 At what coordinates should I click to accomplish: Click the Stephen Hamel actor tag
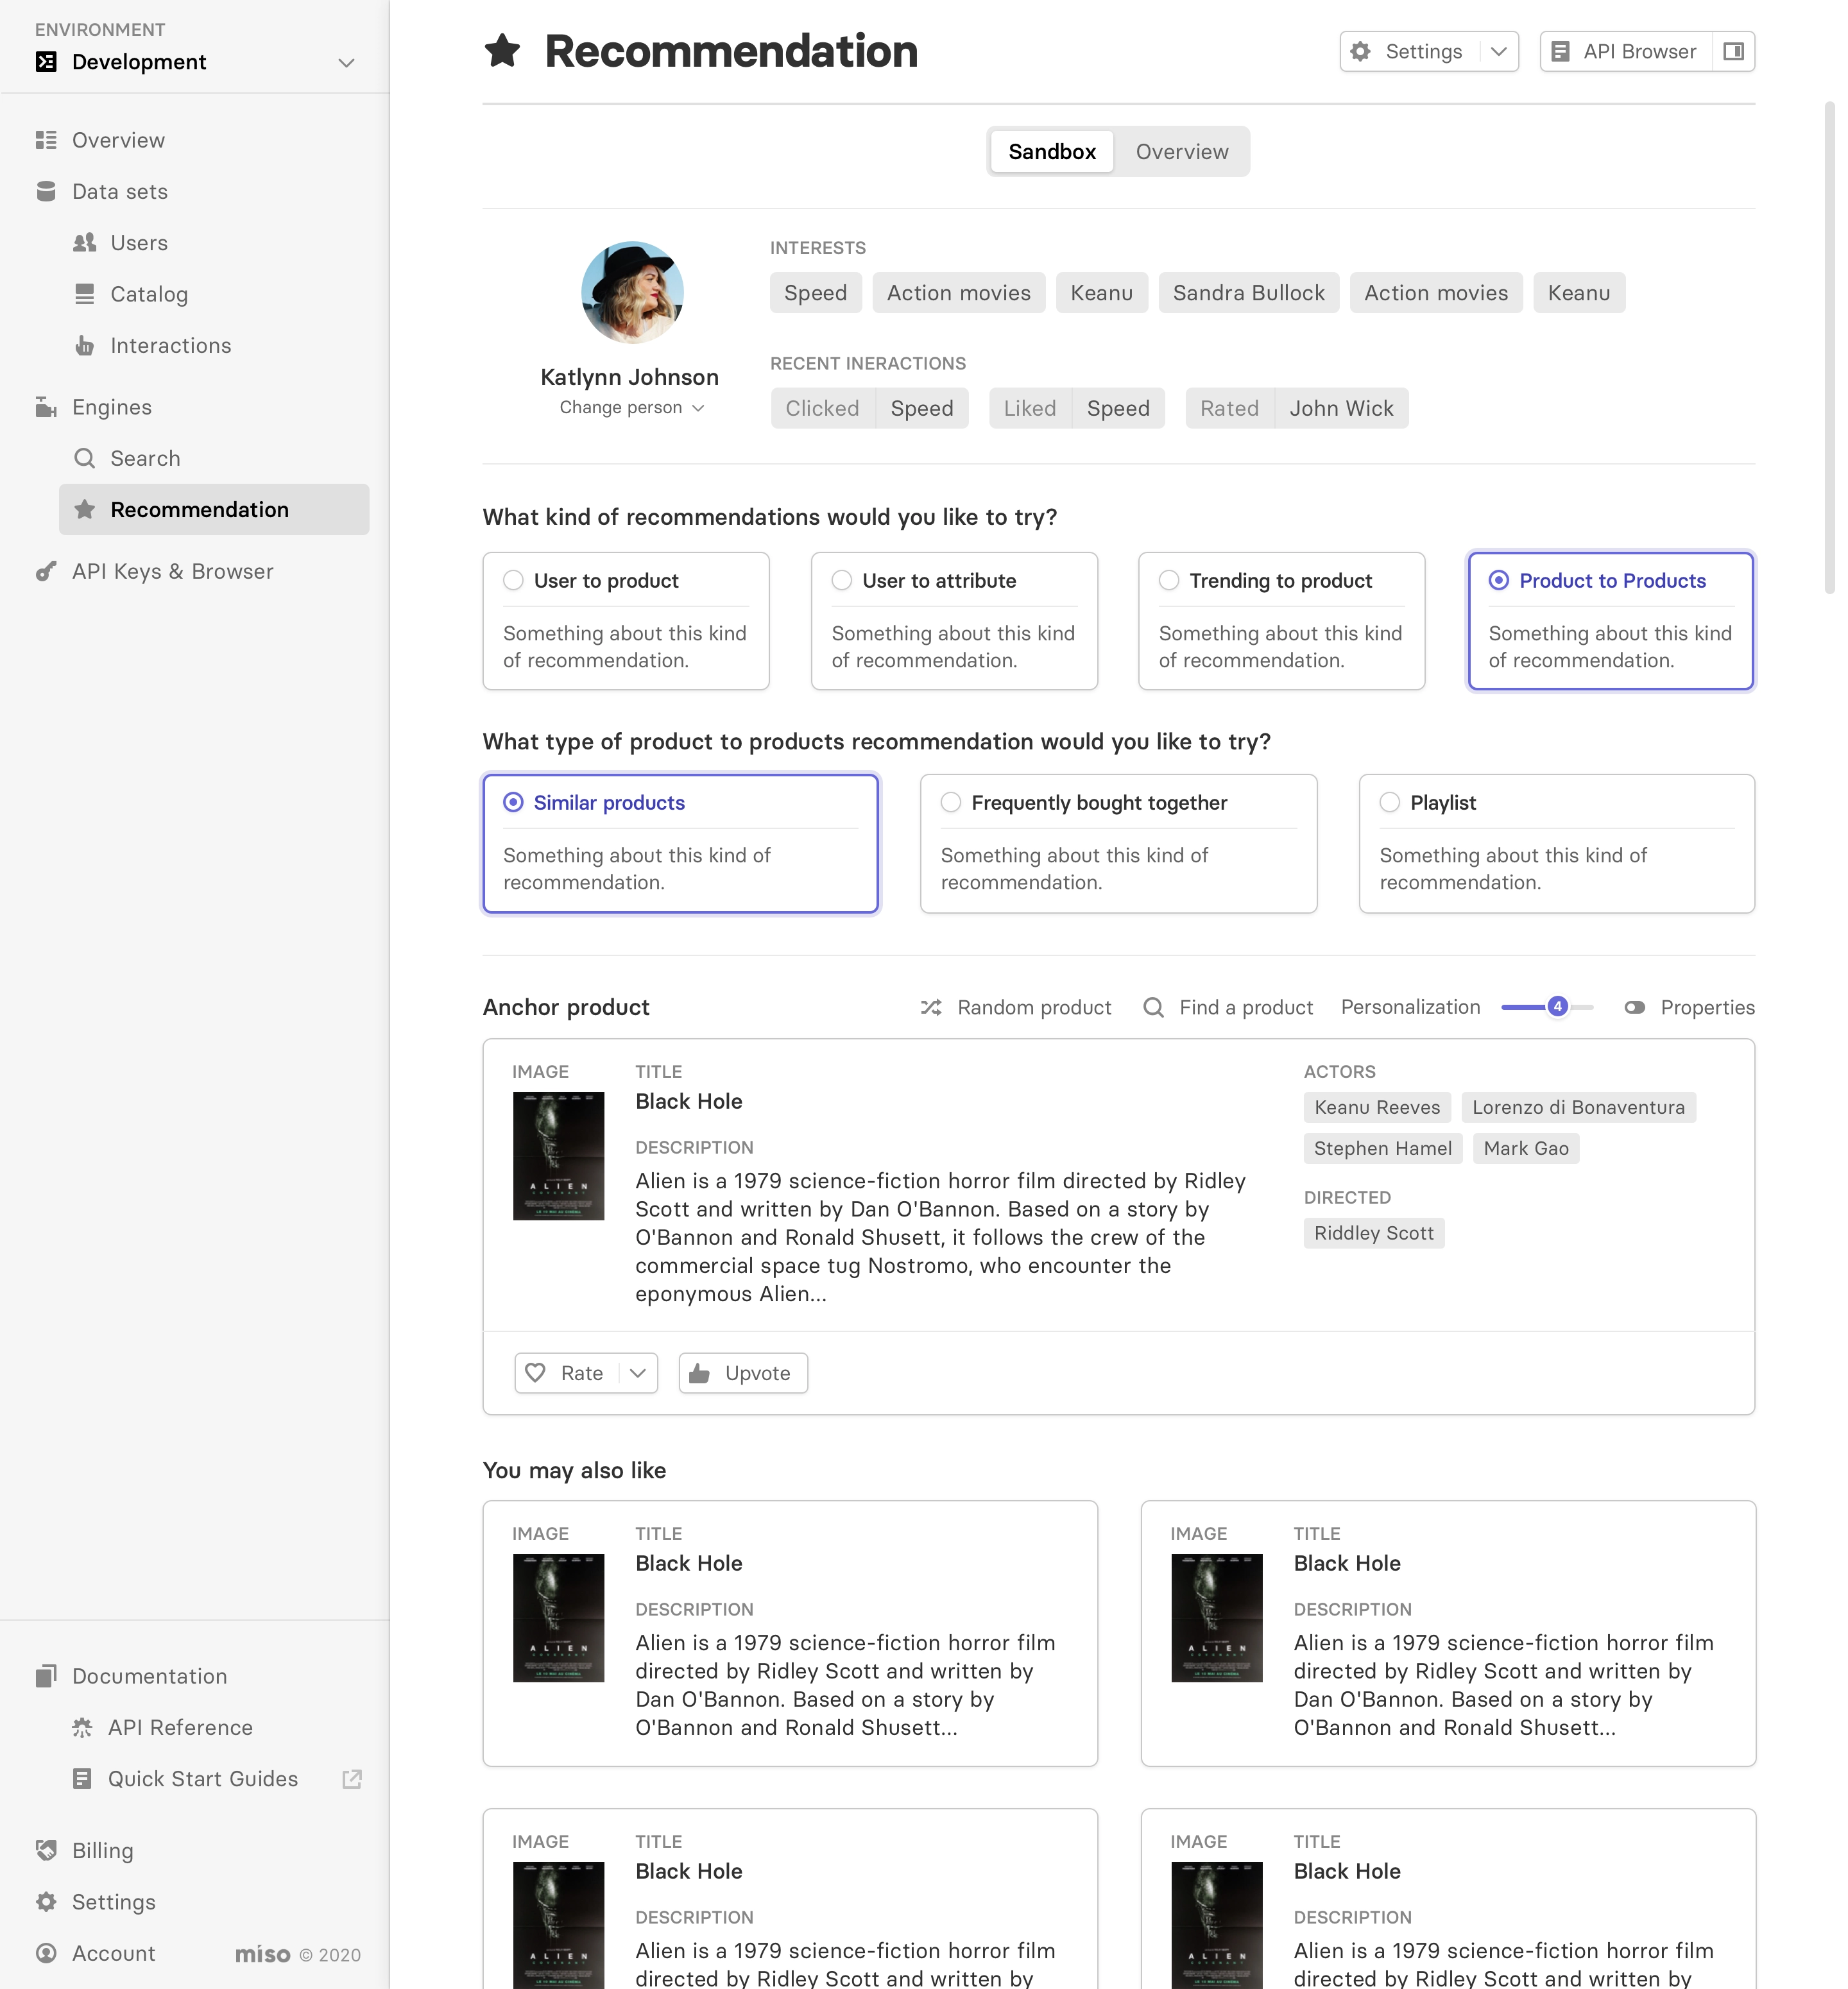(1382, 1148)
